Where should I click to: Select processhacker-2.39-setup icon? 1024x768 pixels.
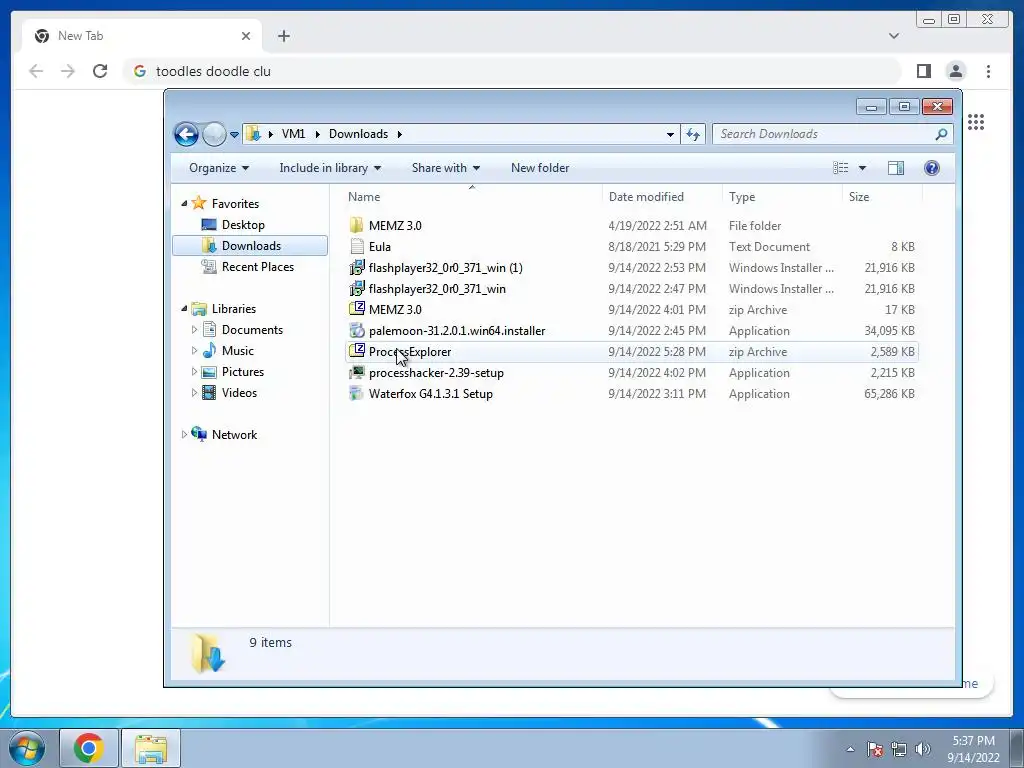pos(357,372)
